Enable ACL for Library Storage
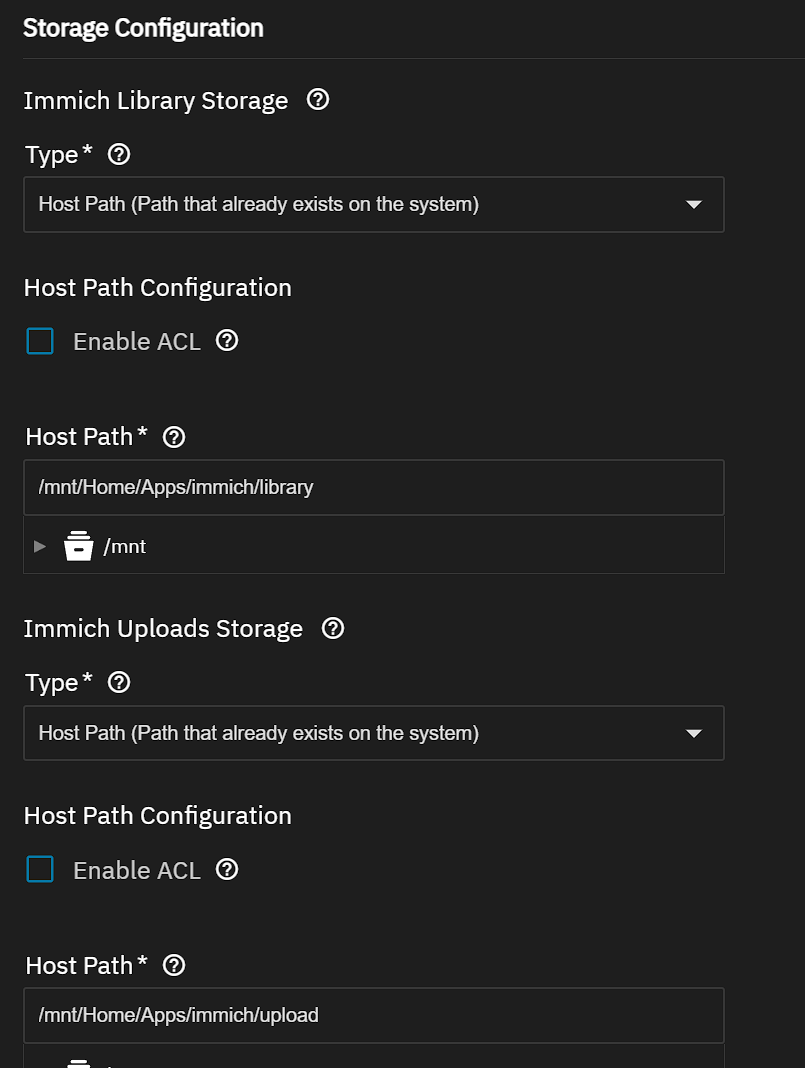This screenshot has height=1068, width=805. pos(40,341)
